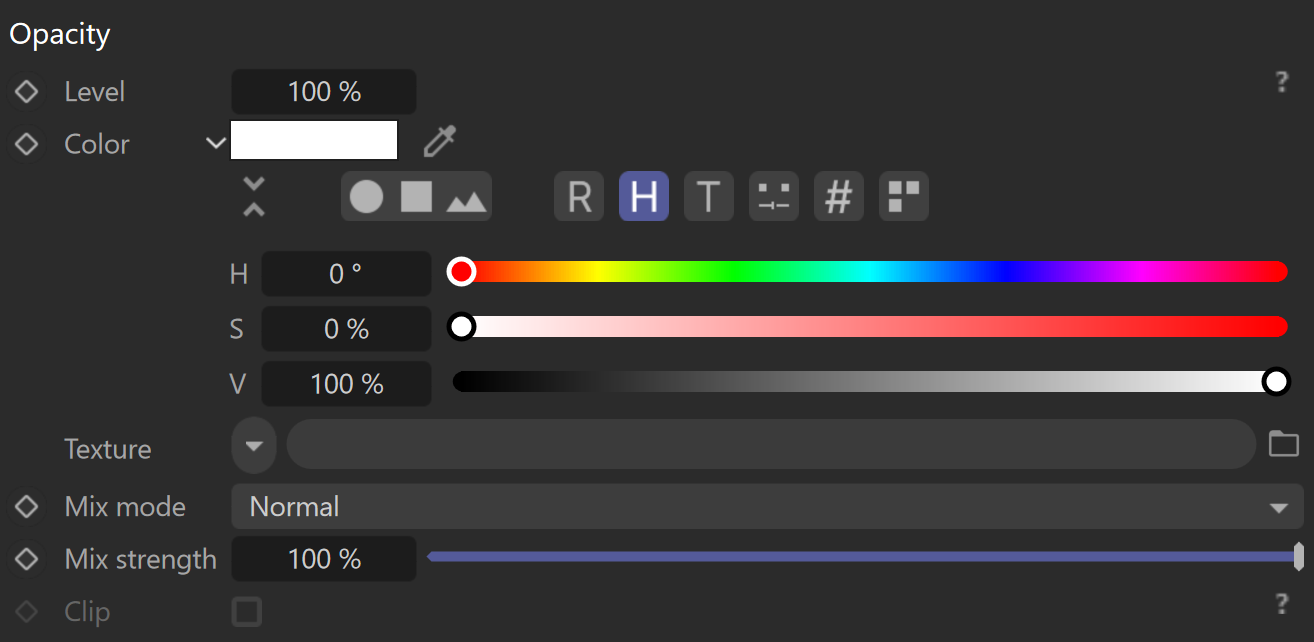
Task: Check the Clip checkbox
Action: coord(247,611)
